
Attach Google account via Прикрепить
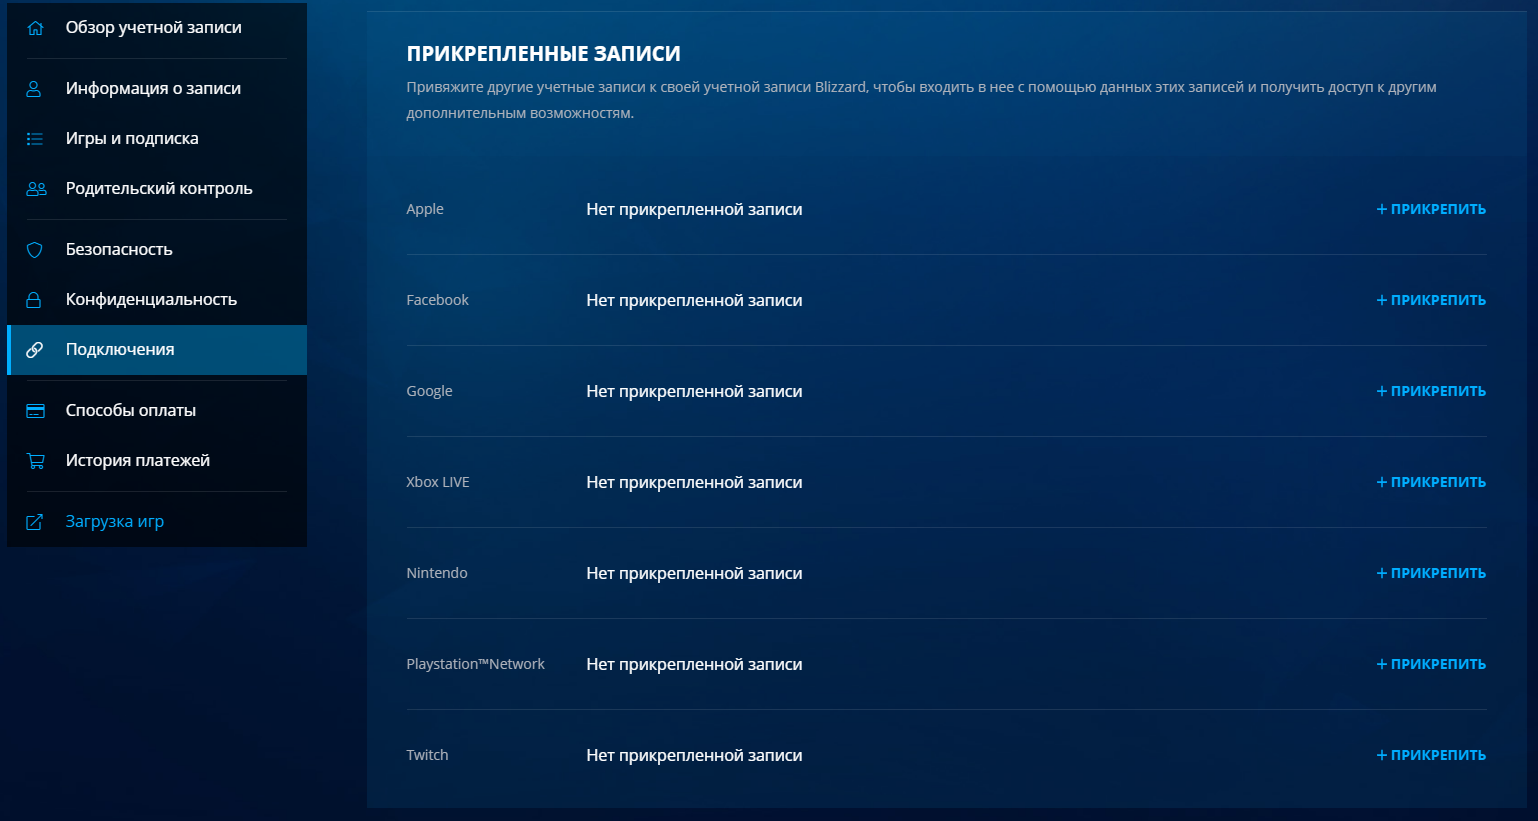click(1431, 392)
